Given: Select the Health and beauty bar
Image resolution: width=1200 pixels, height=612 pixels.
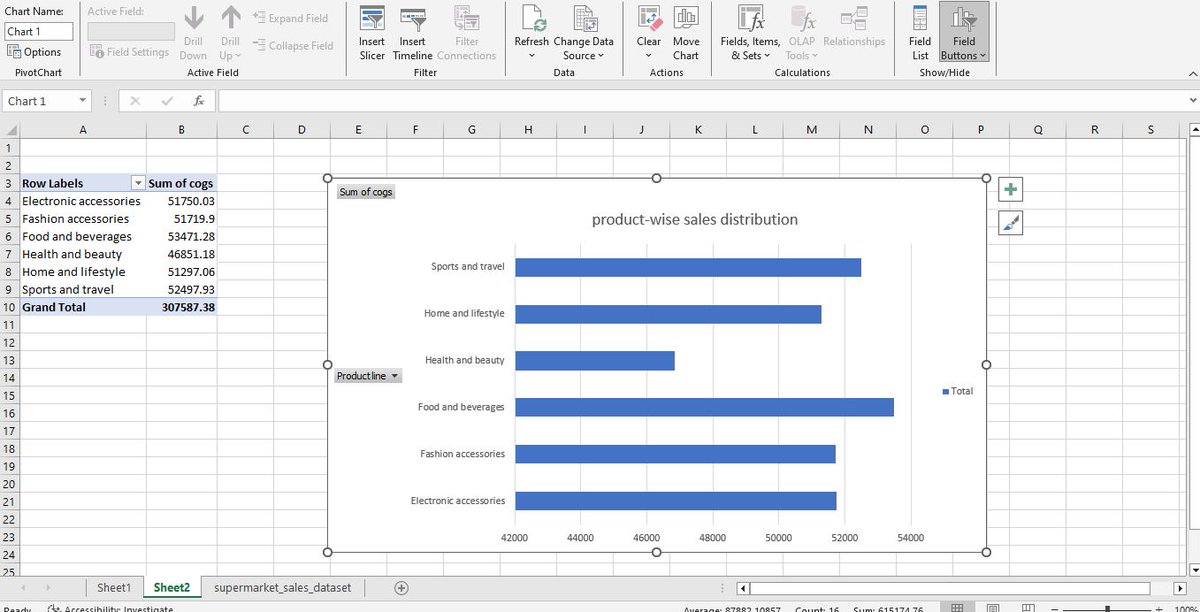Looking at the screenshot, I should click(595, 360).
